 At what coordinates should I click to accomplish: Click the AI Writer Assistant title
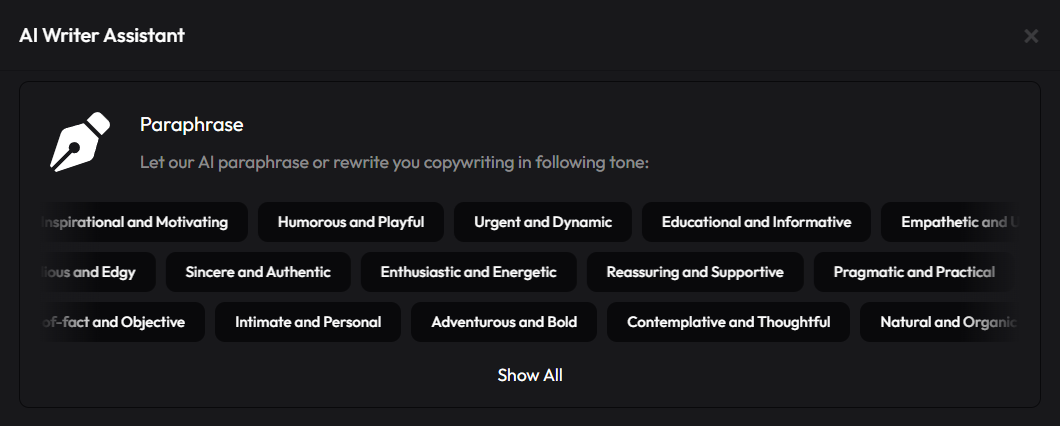click(x=102, y=36)
